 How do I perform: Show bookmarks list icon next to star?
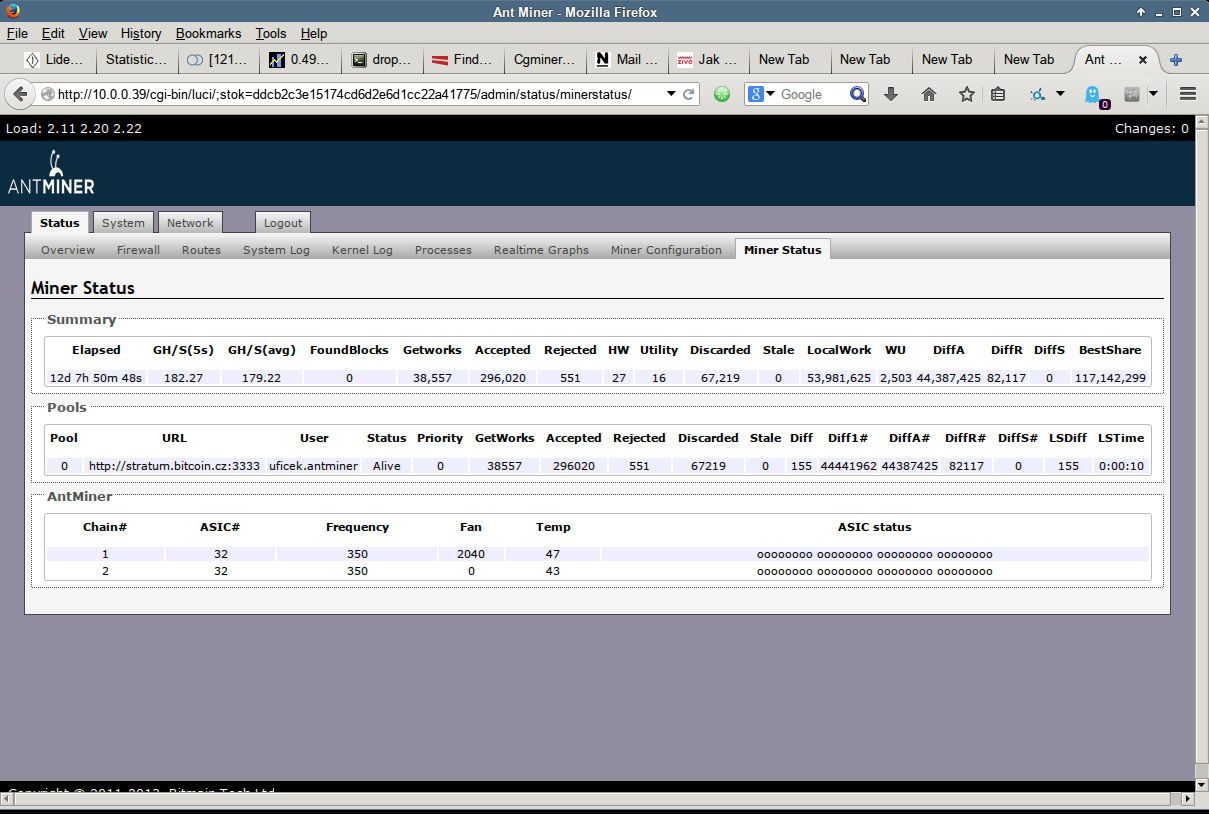[998, 94]
